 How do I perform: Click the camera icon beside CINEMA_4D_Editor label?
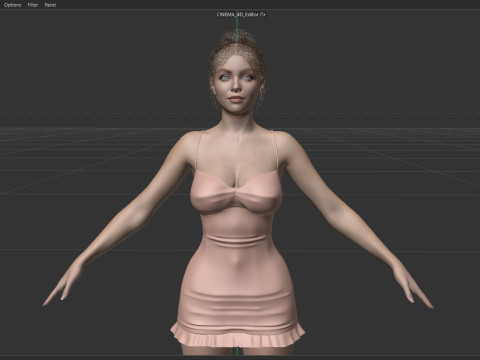click(263, 14)
